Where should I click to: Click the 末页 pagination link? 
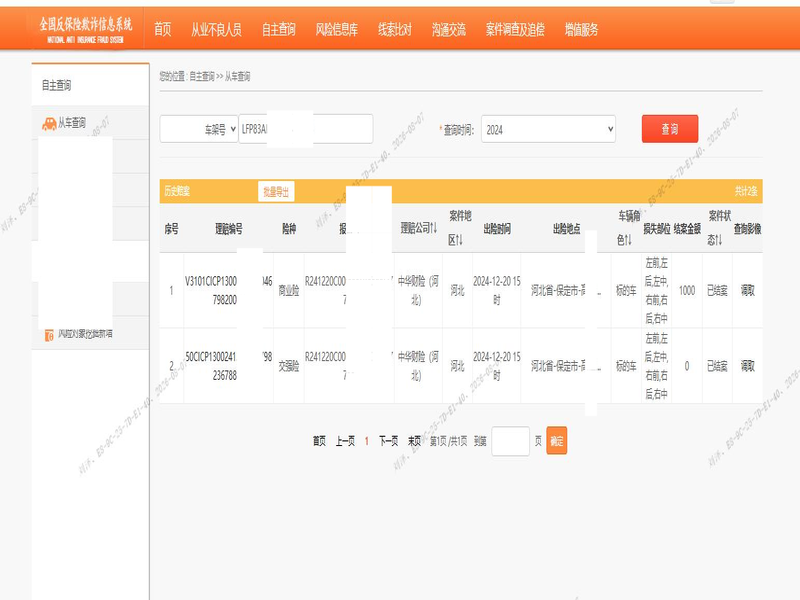(x=414, y=441)
